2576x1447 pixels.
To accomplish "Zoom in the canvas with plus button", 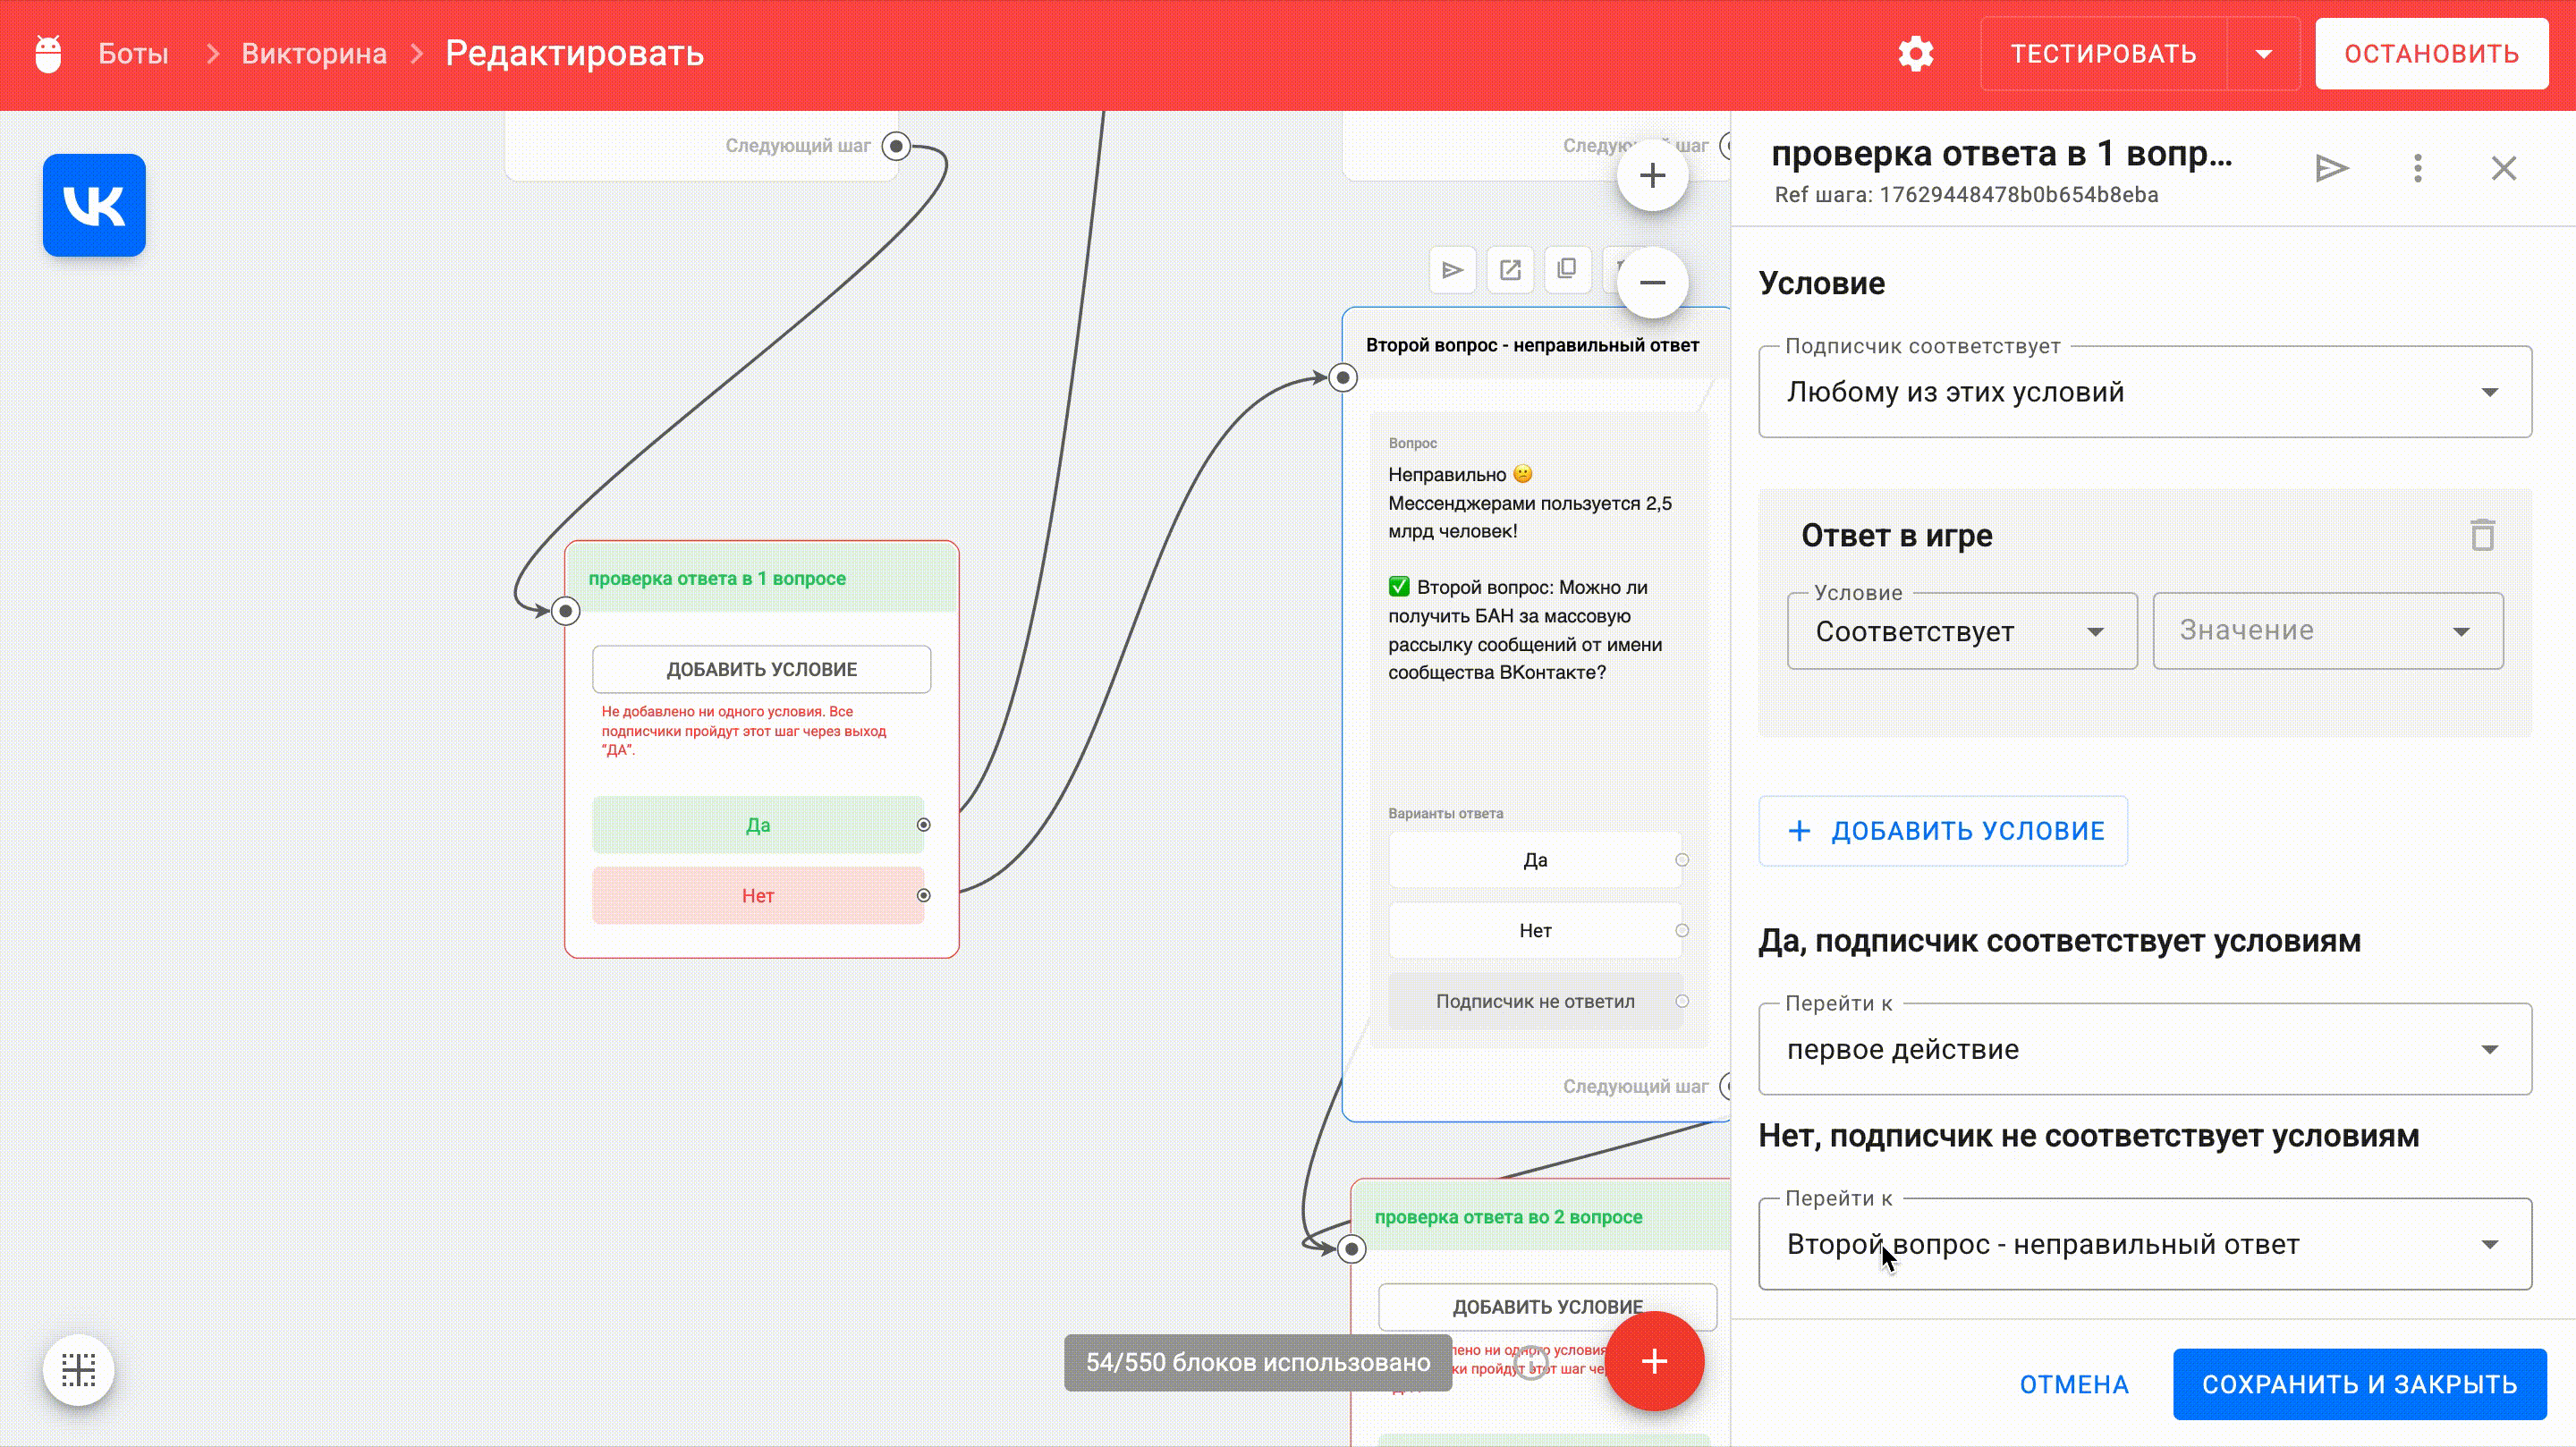I will coord(1652,176).
